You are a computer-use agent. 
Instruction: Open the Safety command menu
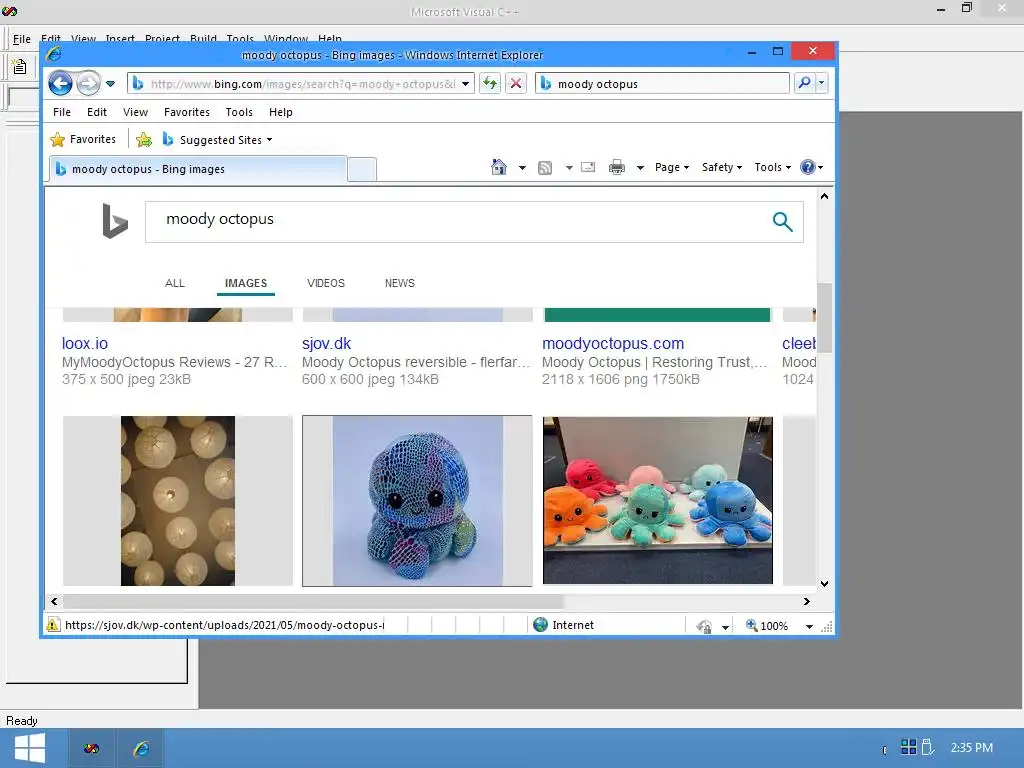(722, 167)
